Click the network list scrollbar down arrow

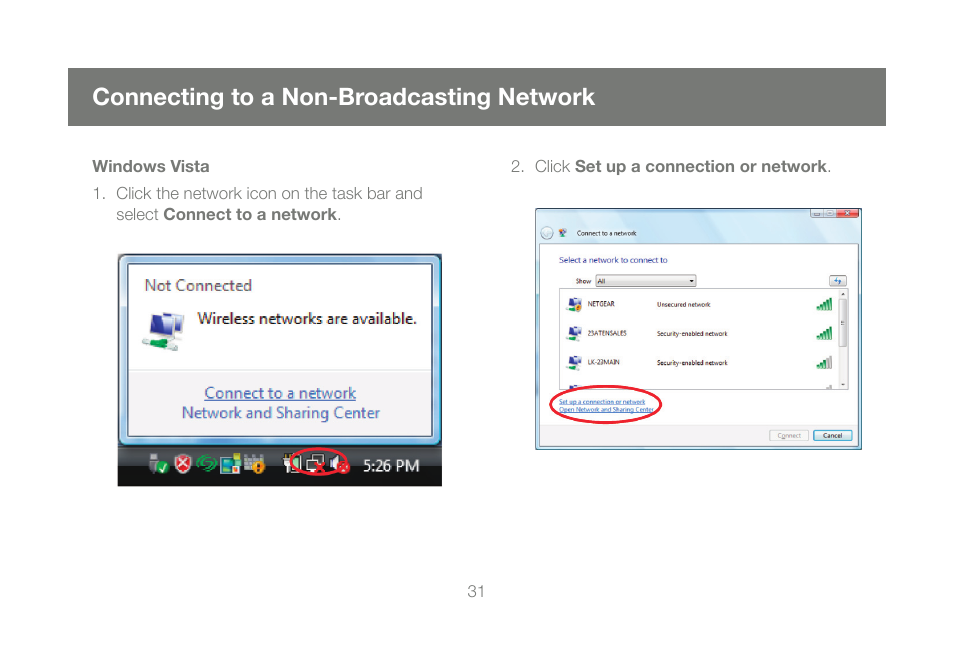(843, 385)
